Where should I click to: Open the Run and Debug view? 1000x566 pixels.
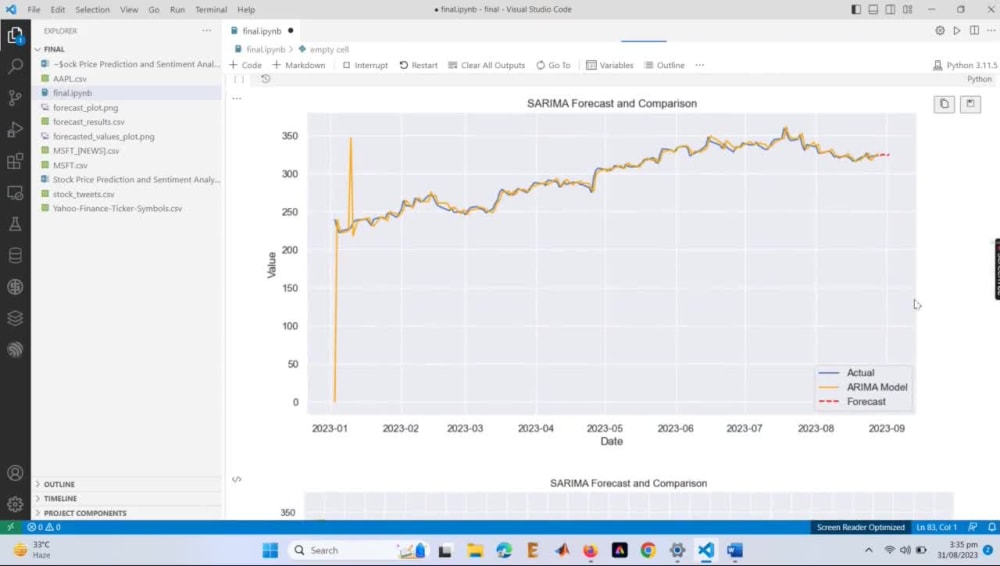15,130
